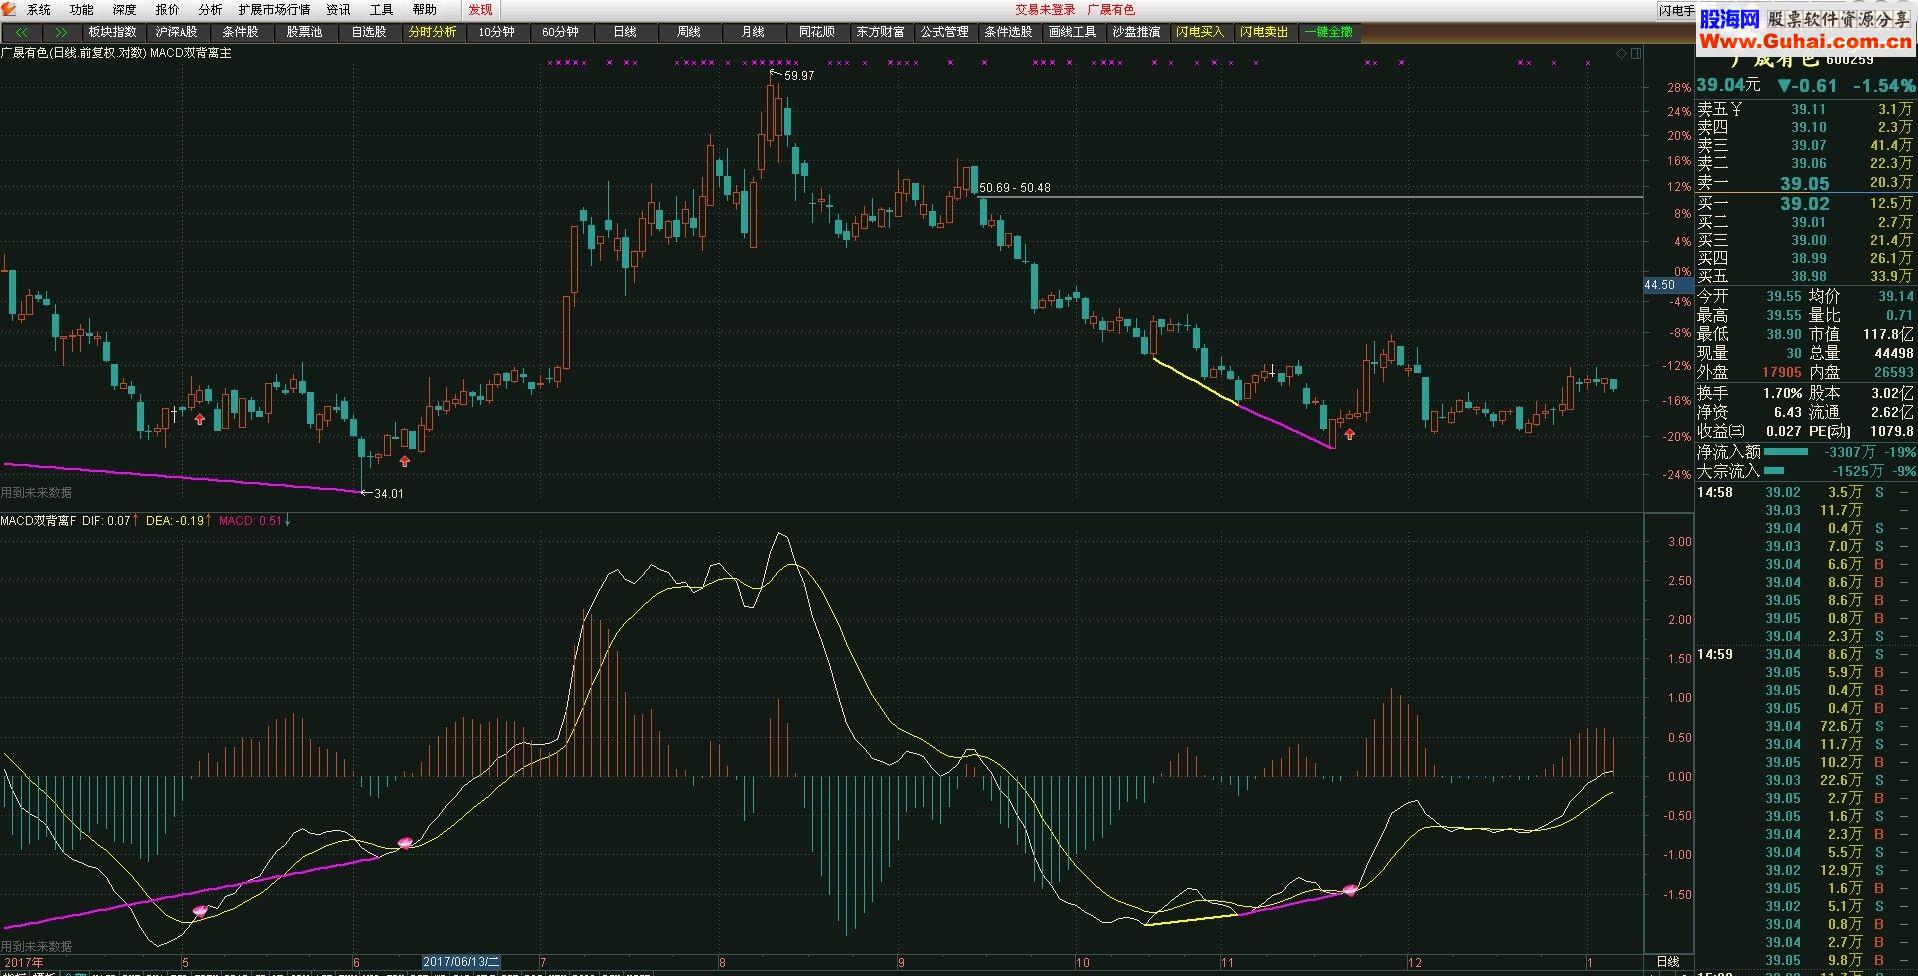Open the 资讯 menu

(x=338, y=10)
